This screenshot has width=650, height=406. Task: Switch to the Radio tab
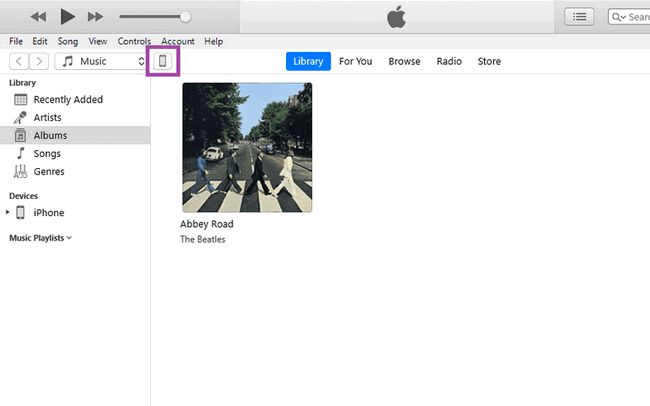[x=449, y=61]
